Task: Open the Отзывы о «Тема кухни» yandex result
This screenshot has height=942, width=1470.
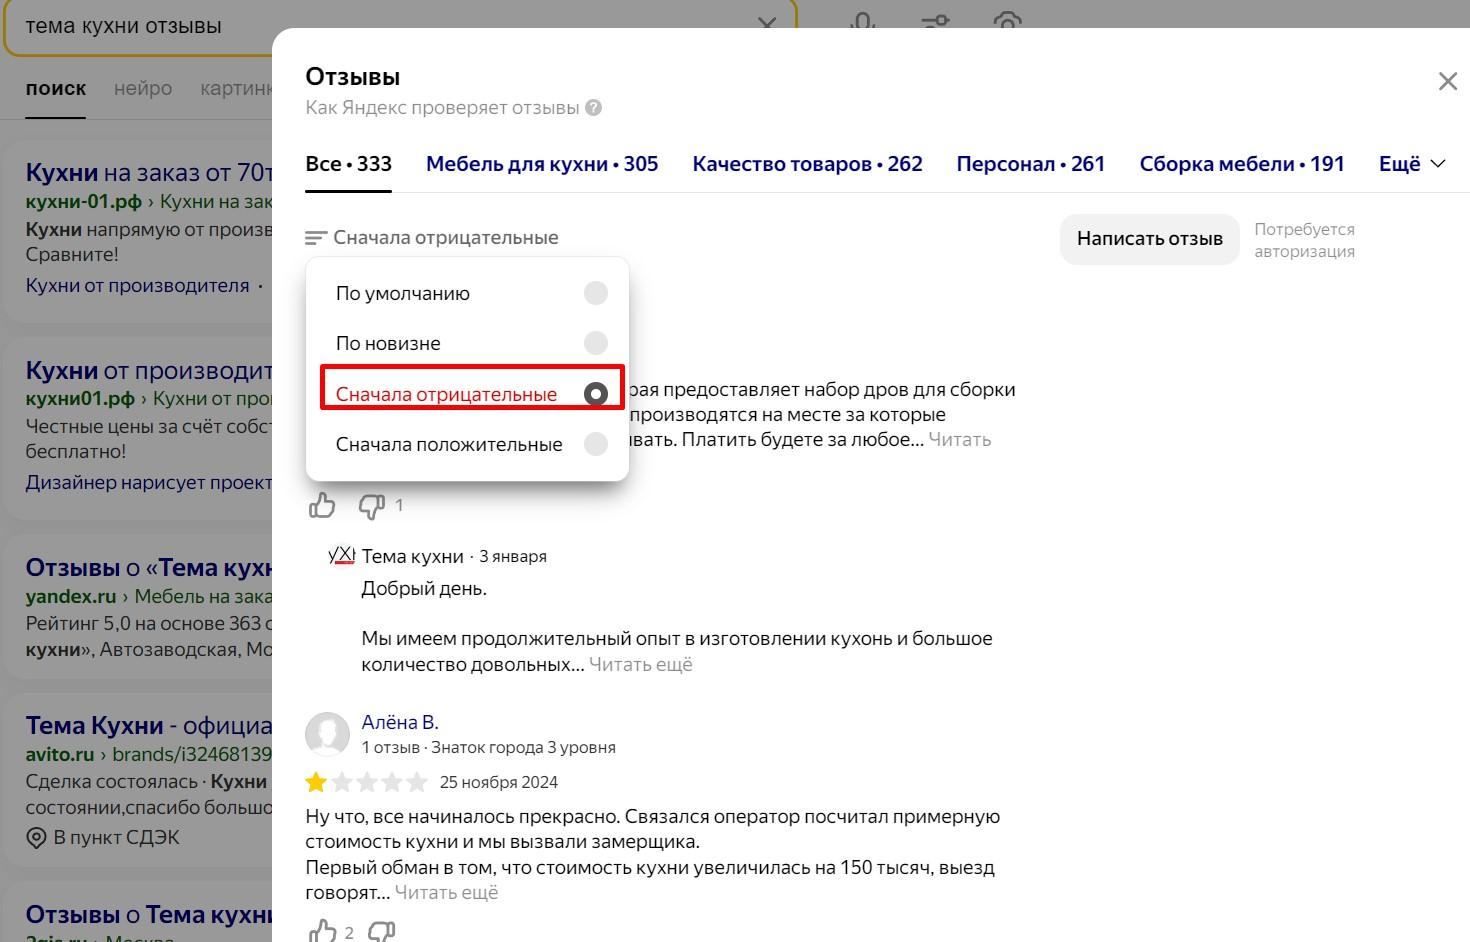Action: pyautogui.click(x=149, y=568)
